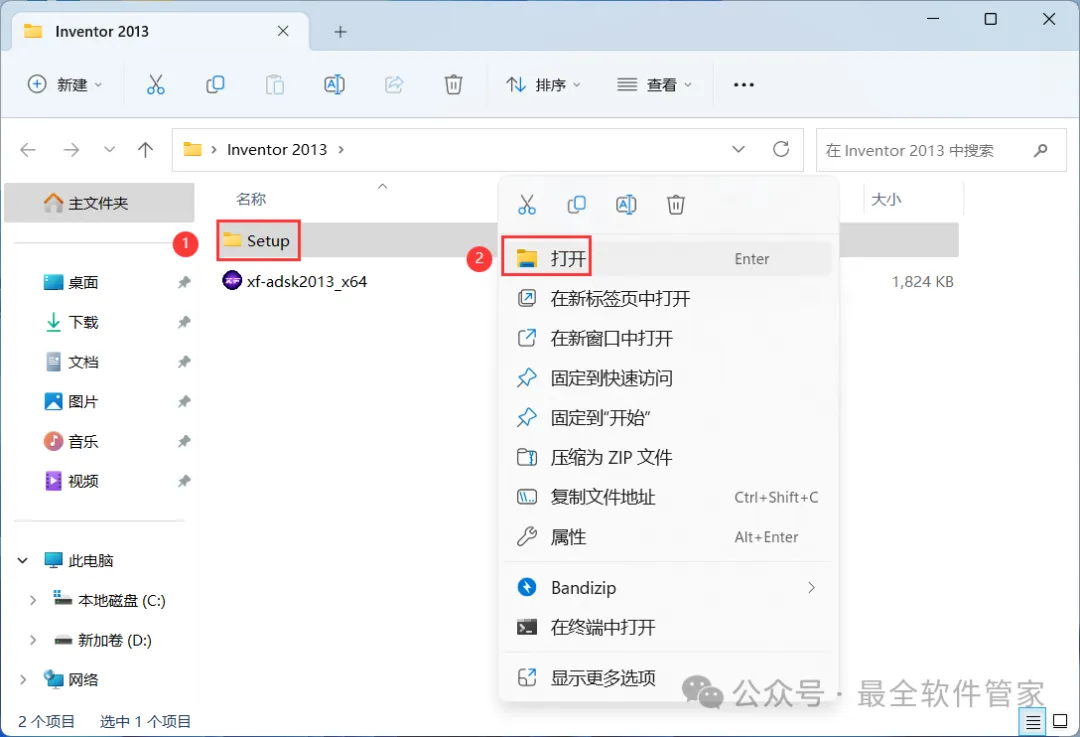Expand 本地磁盘 (C:) node
The height and width of the screenshot is (737, 1080).
pos(32,601)
